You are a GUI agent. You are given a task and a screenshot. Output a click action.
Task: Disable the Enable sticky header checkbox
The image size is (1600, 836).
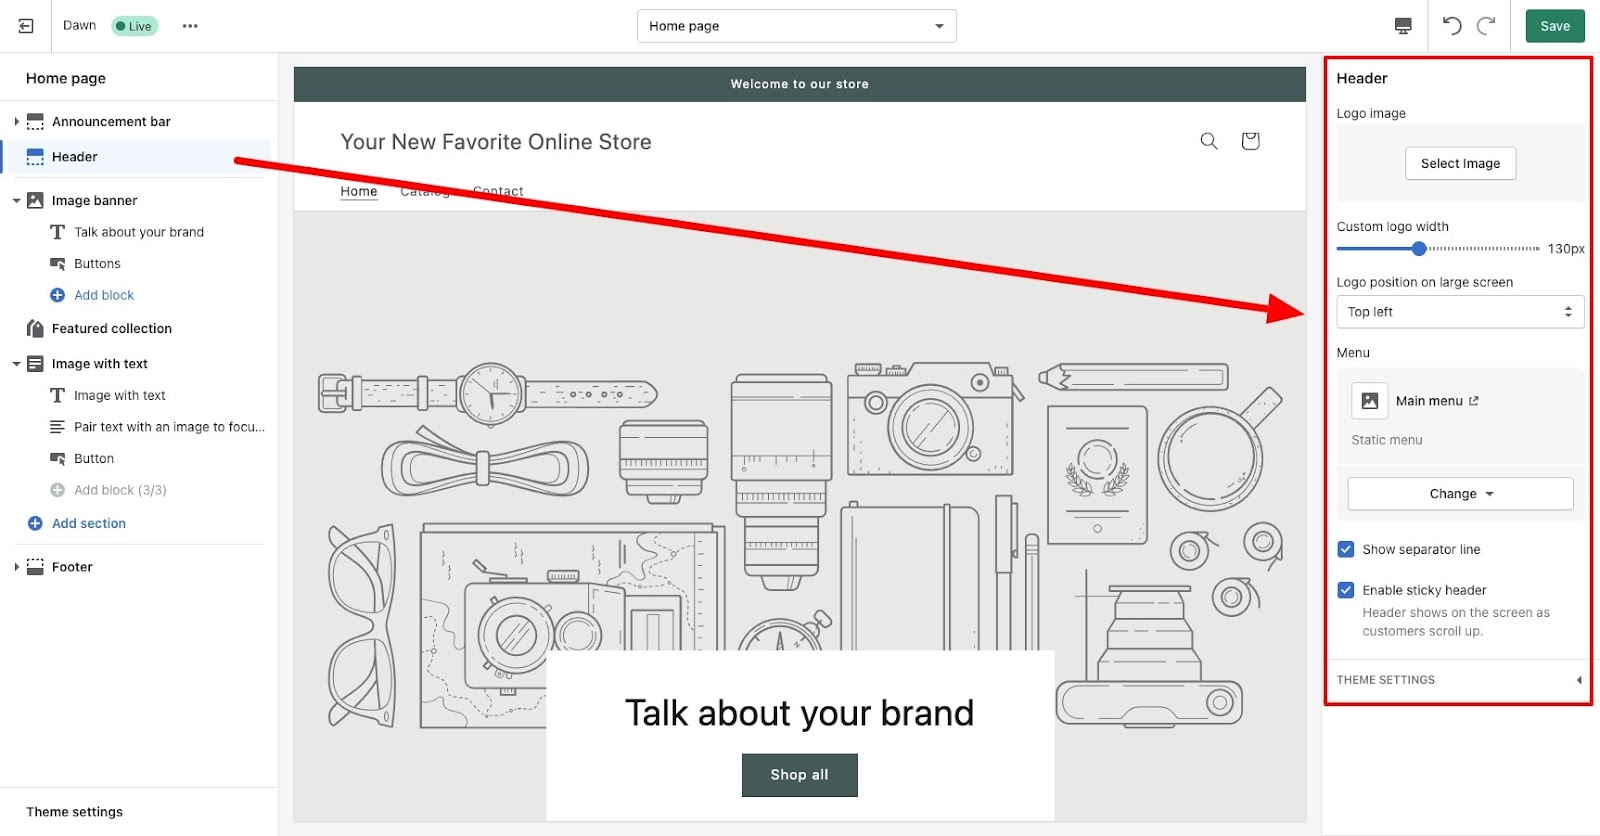(1346, 590)
